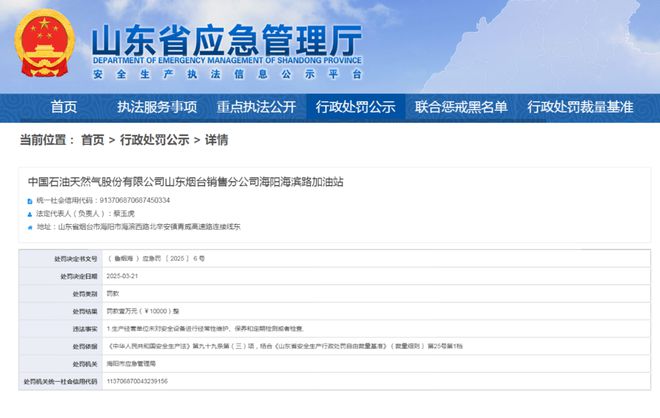Click the legal representative line 法定代表人（负责人）
Image resolution: width=660 pixels, height=418 pixels.
(85, 214)
